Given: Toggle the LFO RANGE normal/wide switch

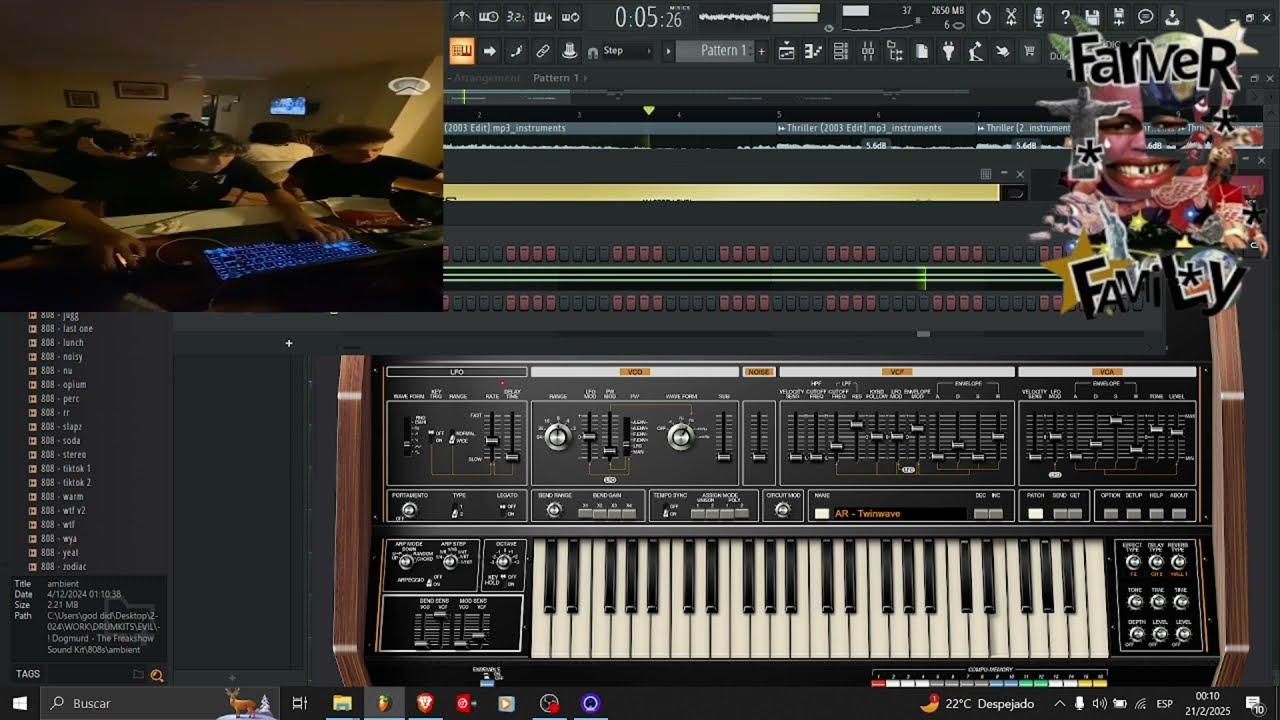Looking at the screenshot, I should tap(452, 438).
